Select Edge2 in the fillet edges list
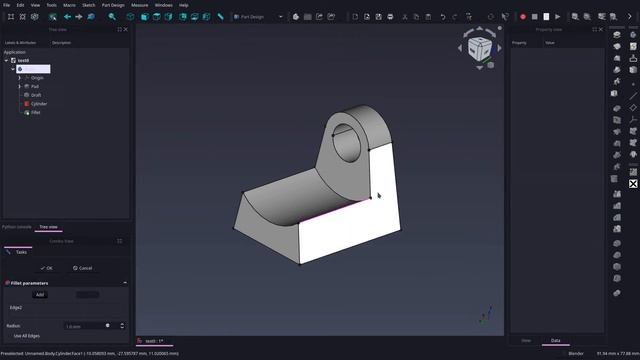The height and width of the screenshot is (360, 640). tap(16, 307)
